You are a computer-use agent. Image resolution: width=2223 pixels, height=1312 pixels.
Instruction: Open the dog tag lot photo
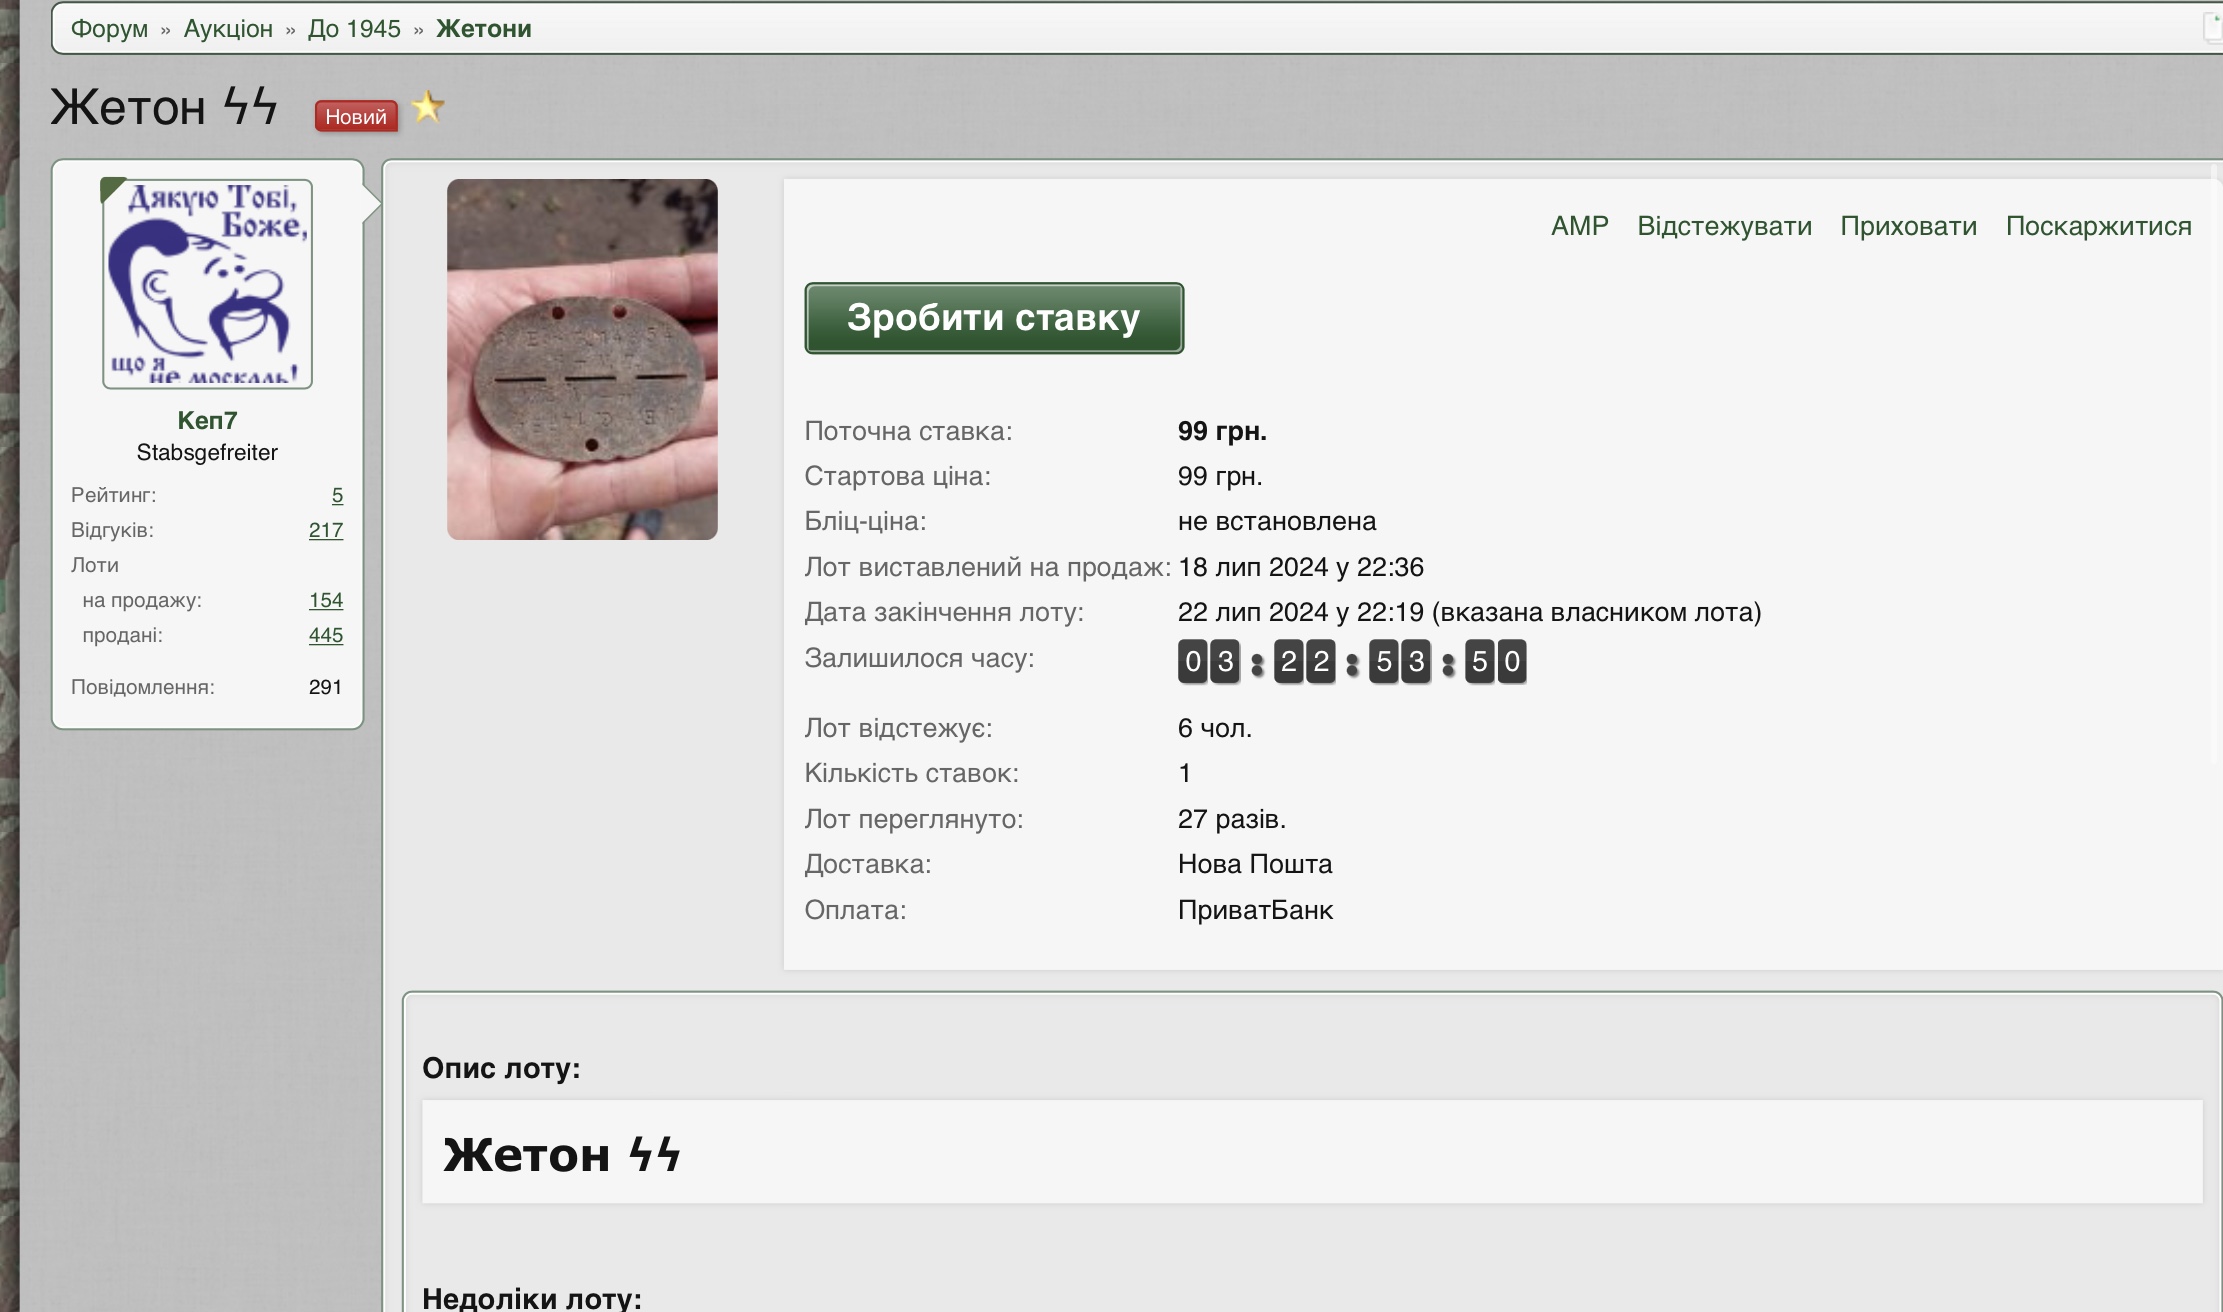[582, 359]
